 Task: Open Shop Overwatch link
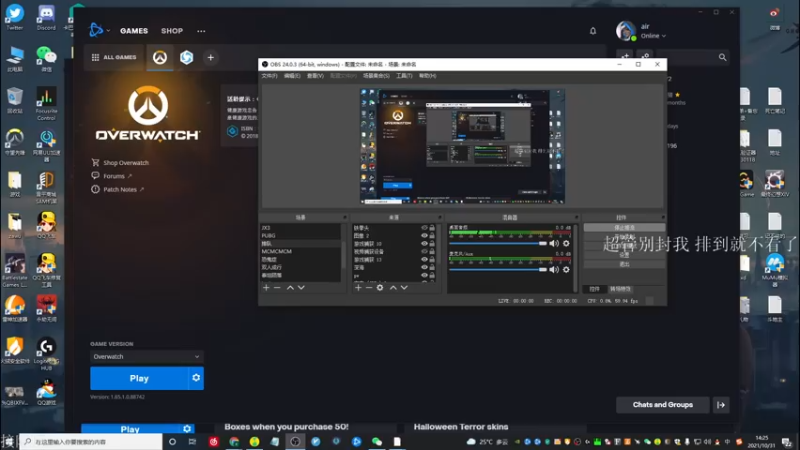pyautogui.click(x=126, y=163)
